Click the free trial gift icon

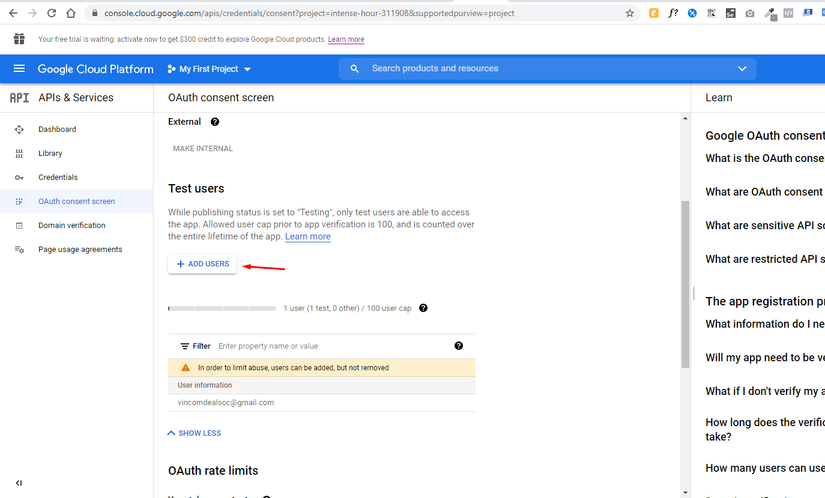[x=19, y=39]
